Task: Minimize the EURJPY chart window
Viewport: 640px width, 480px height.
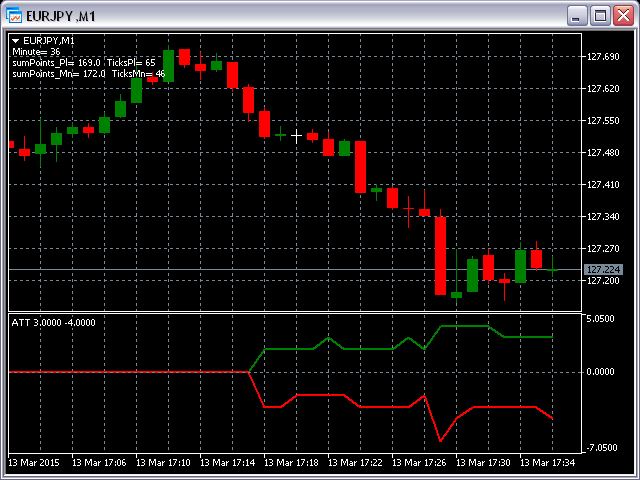Action: (x=577, y=15)
